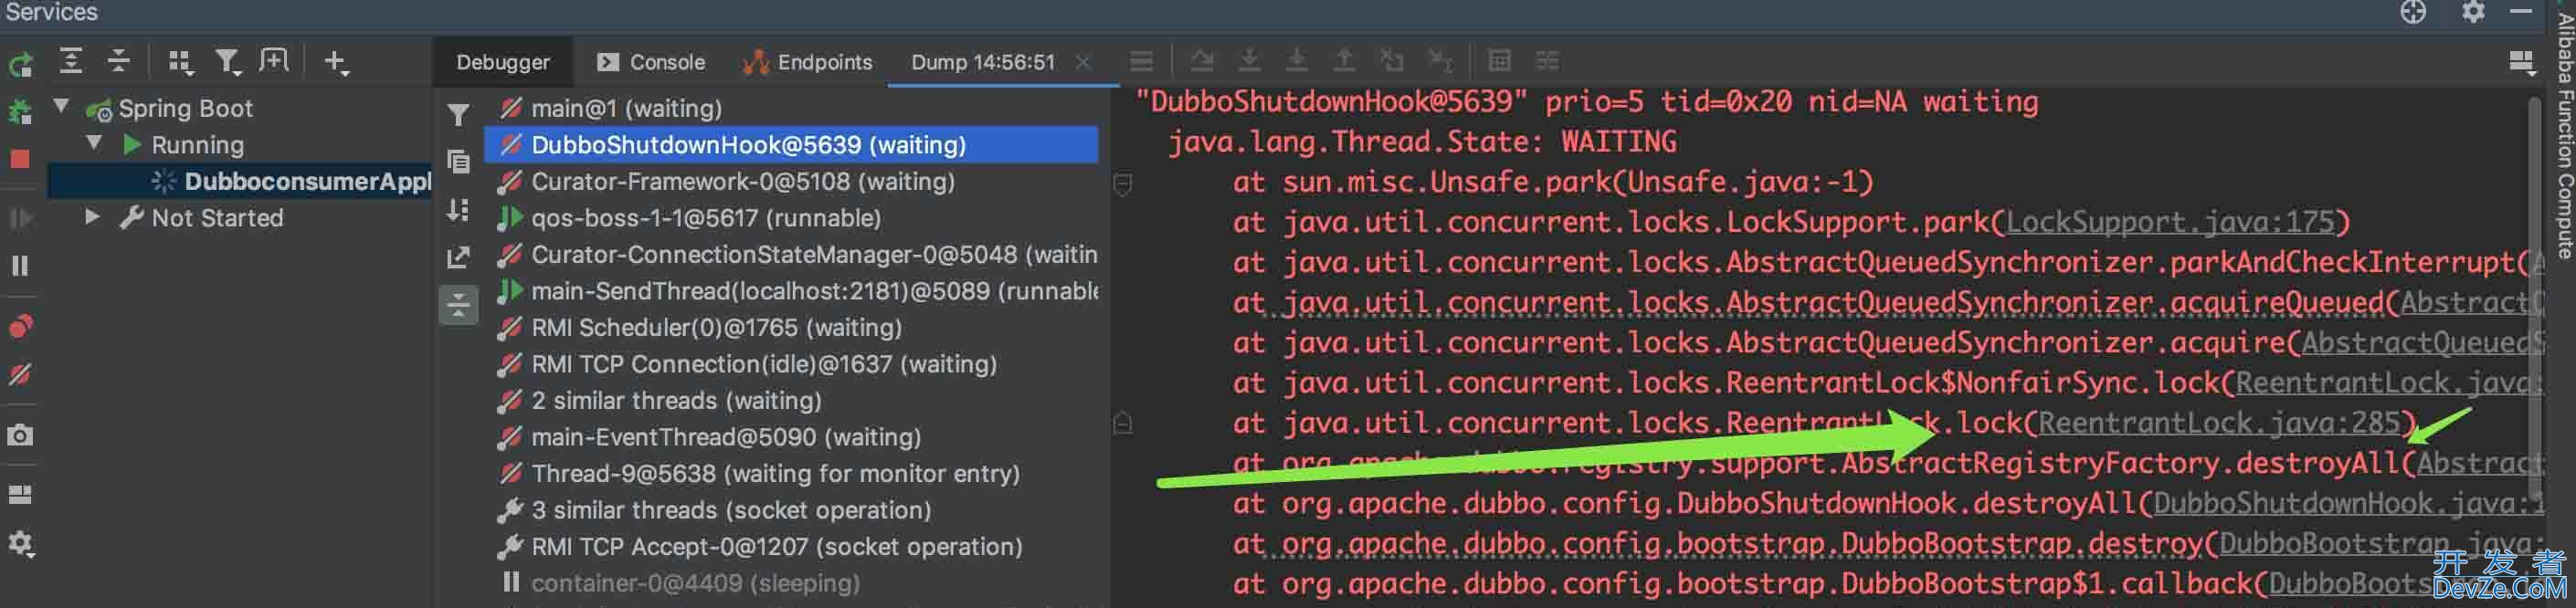Open the Services panel gear options

tap(2473, 12)
